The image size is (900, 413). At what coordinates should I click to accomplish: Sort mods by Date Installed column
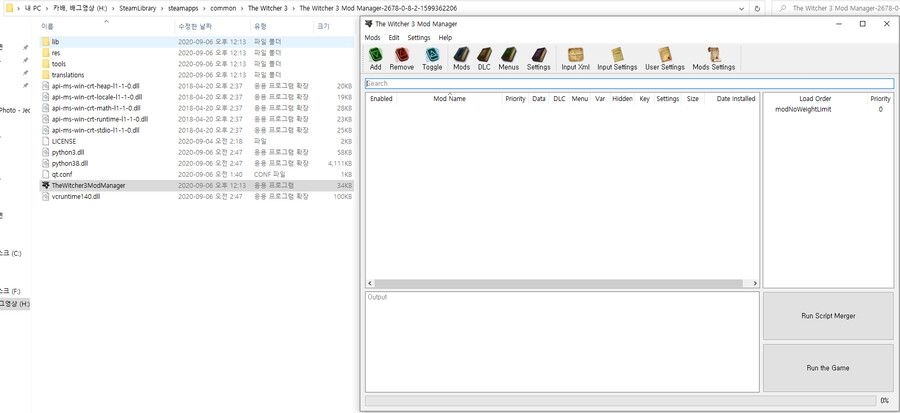tap(736, 99)
